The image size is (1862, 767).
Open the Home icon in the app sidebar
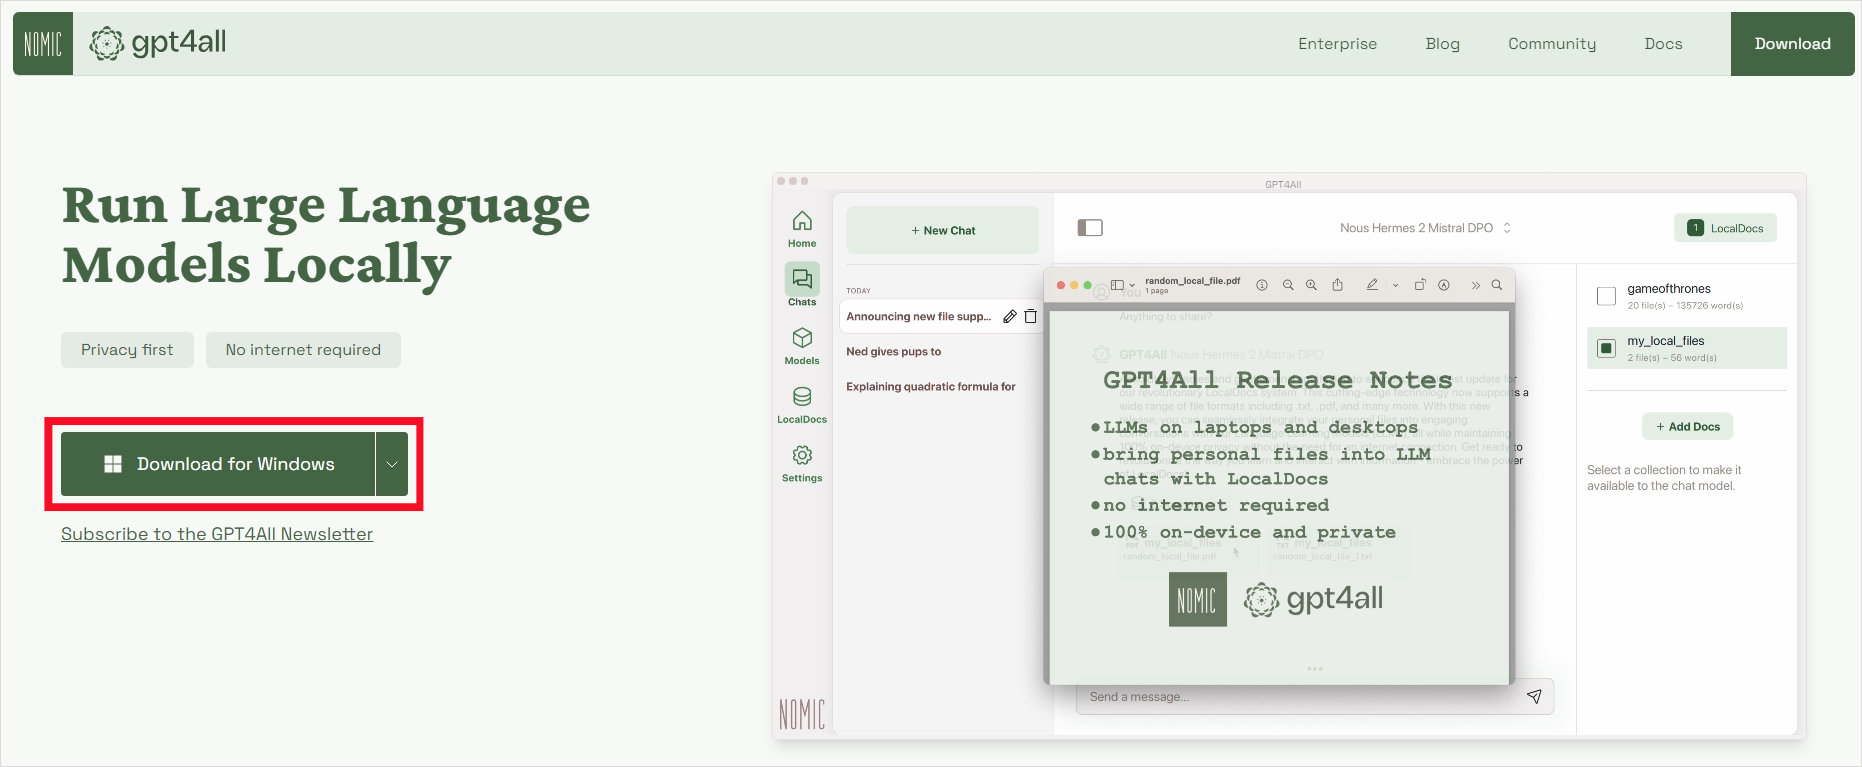(x=802, y=221)
